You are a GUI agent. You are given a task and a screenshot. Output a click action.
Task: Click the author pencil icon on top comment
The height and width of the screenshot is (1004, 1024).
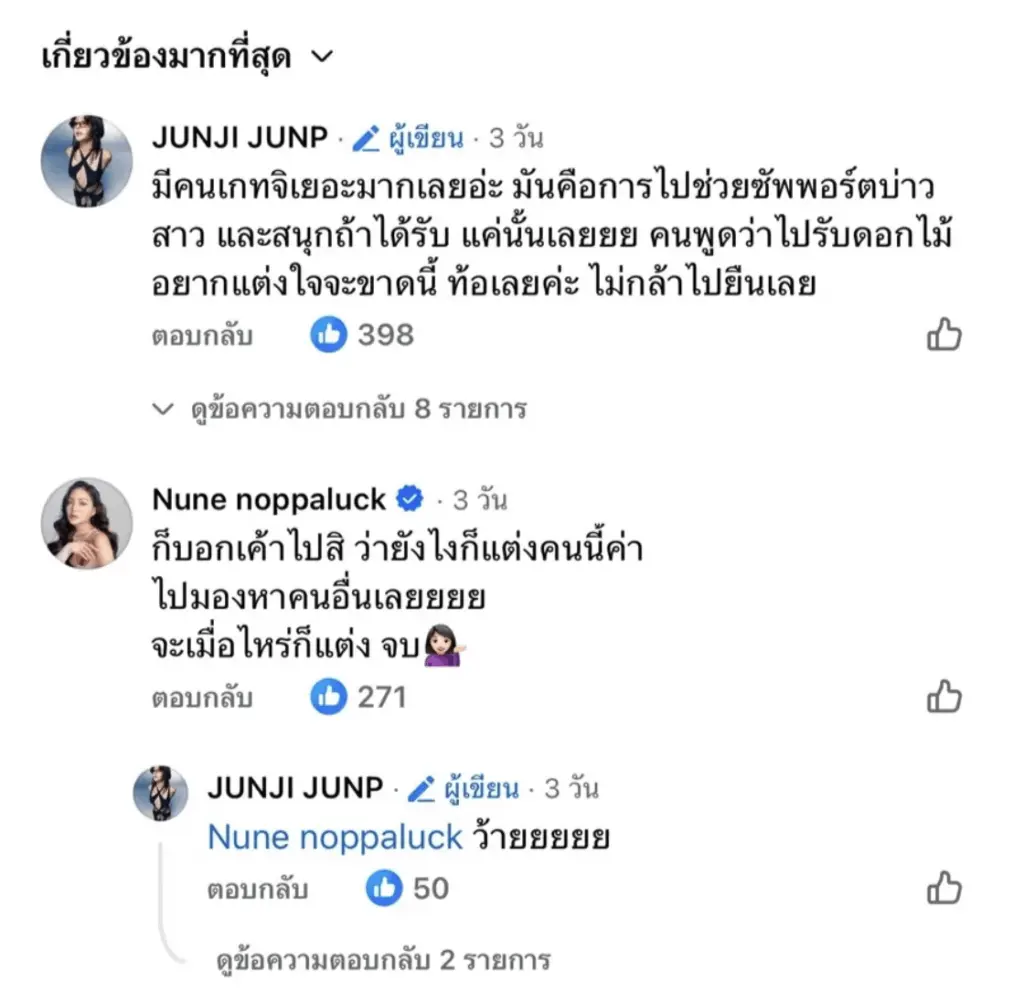(366, 139)
